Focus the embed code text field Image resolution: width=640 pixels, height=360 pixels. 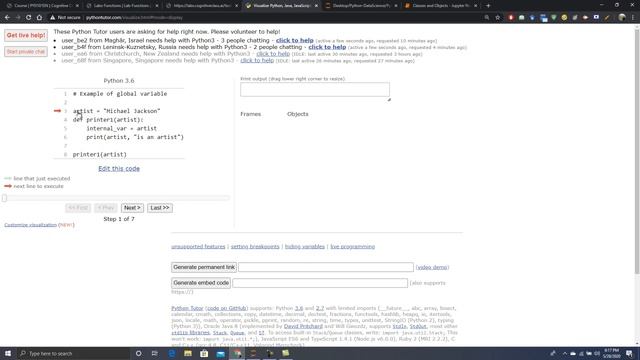coord(320,283)
